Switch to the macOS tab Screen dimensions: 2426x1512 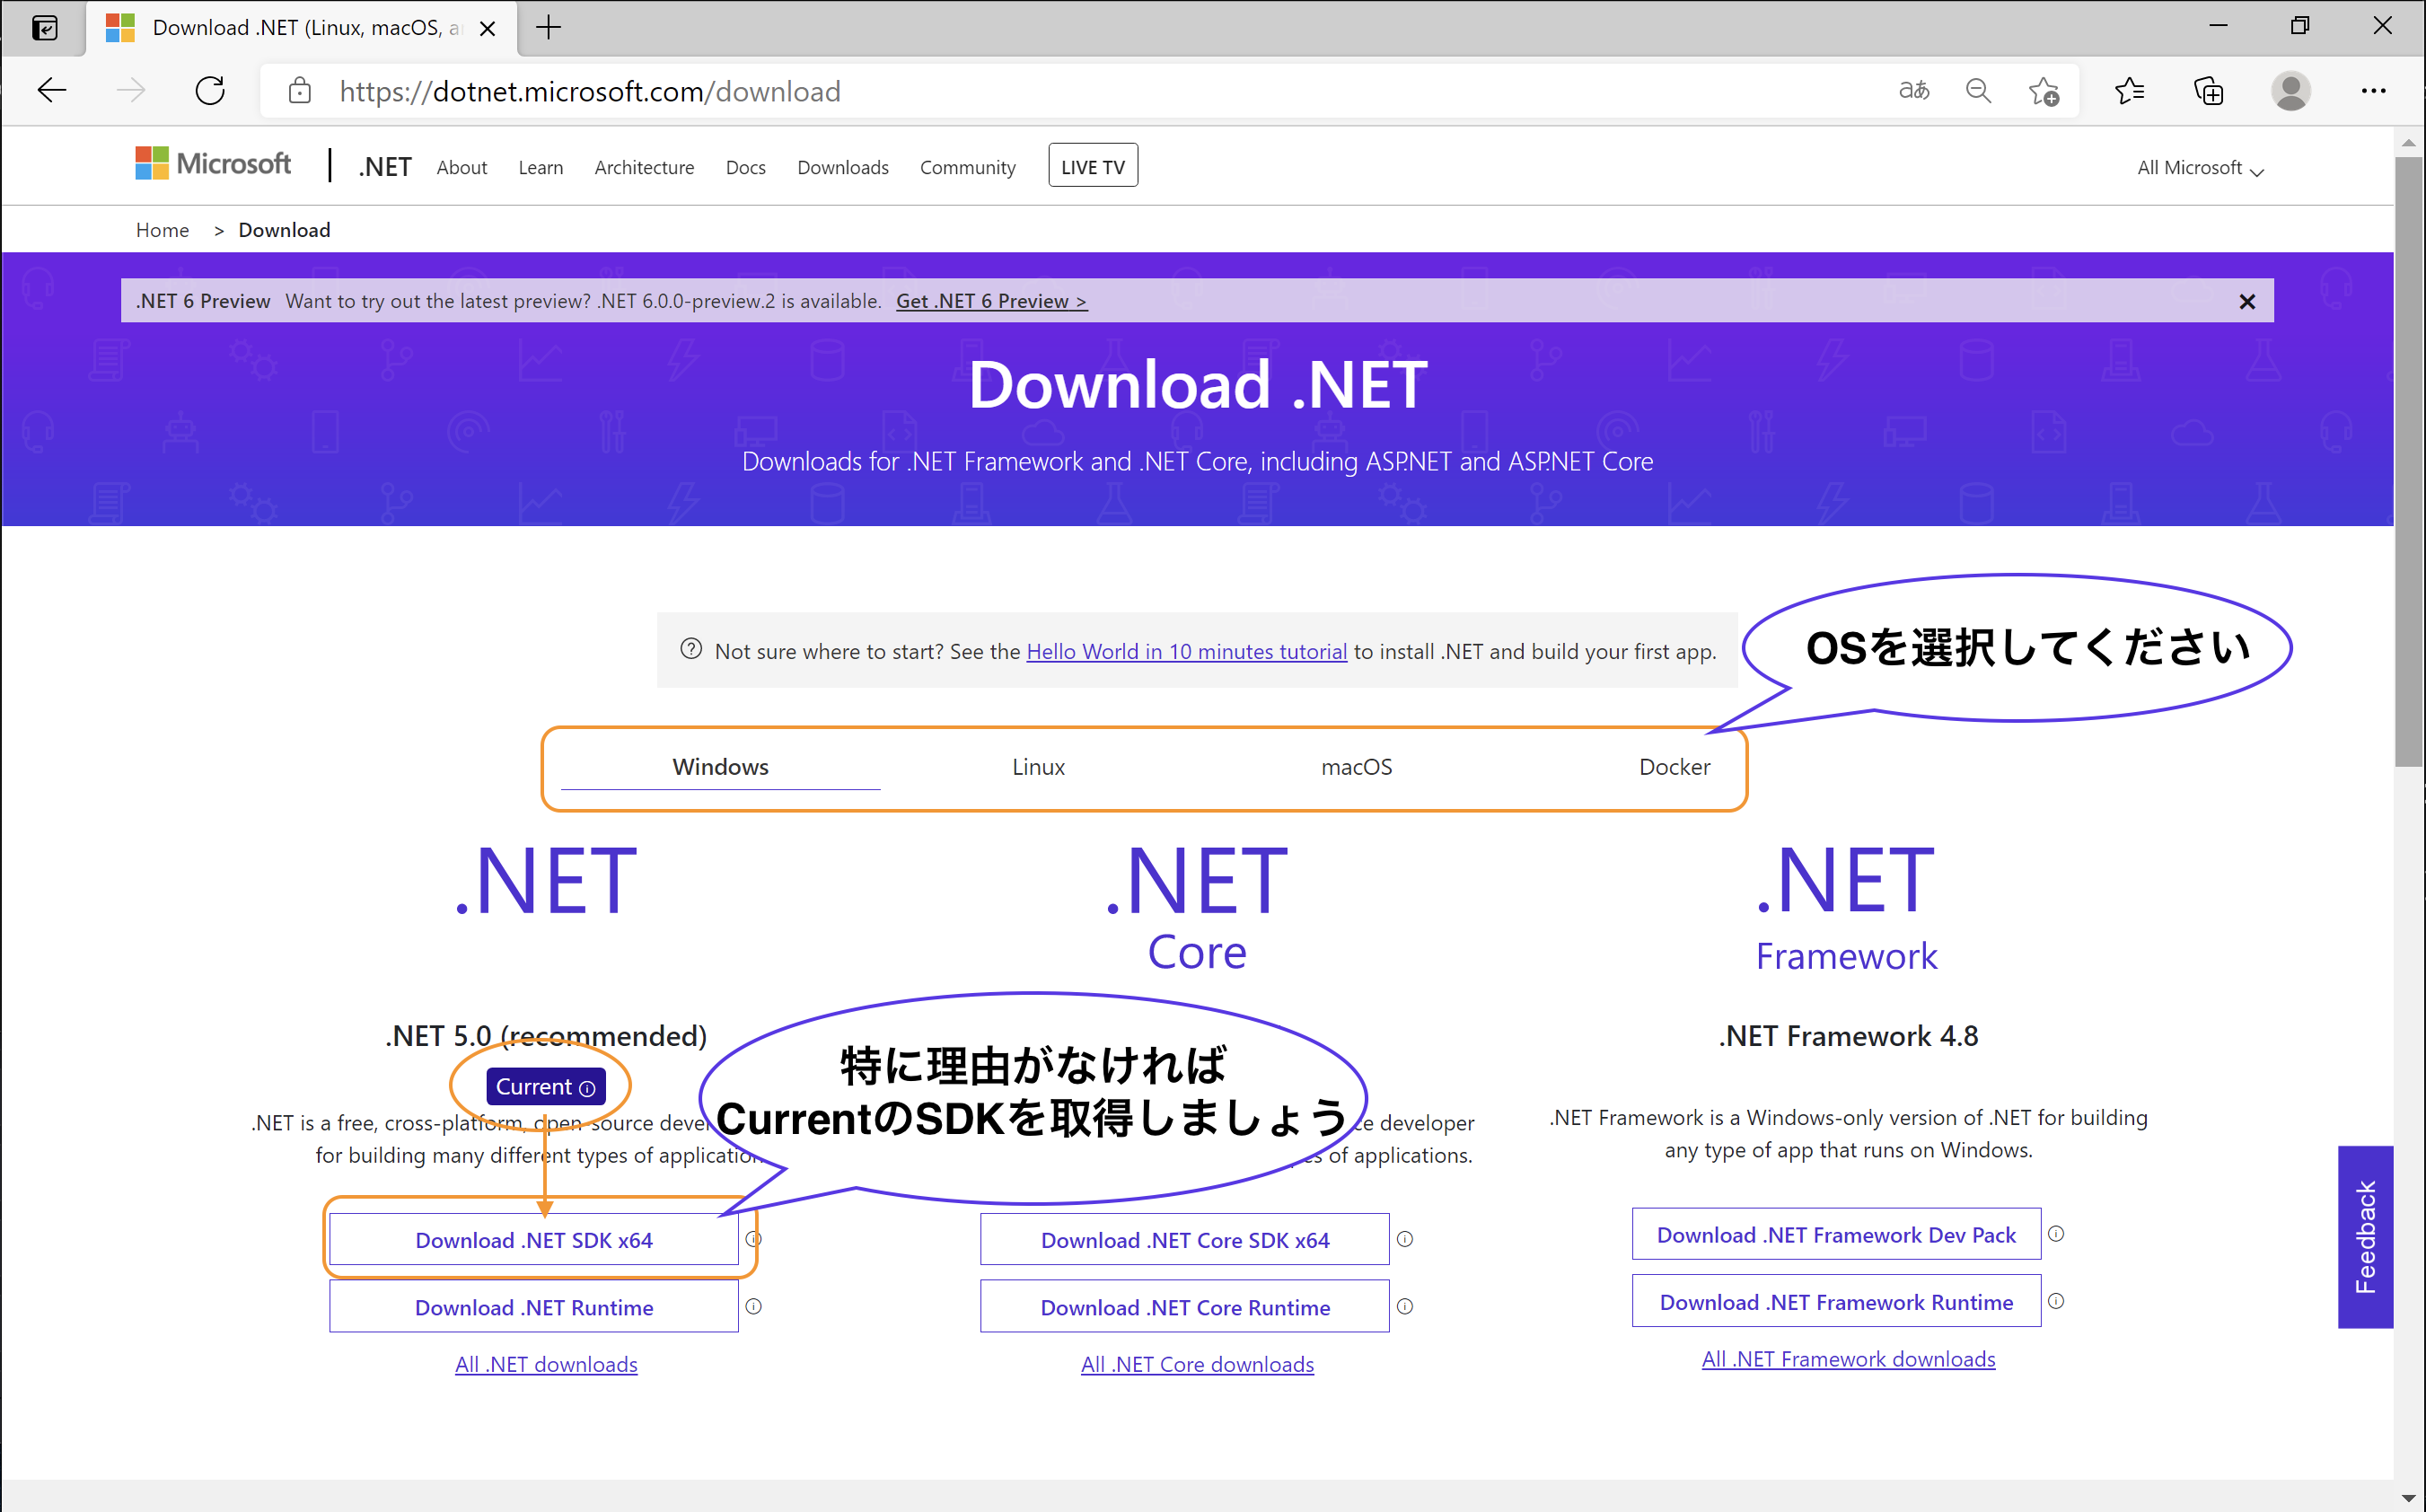click(x=1356, y=767)
